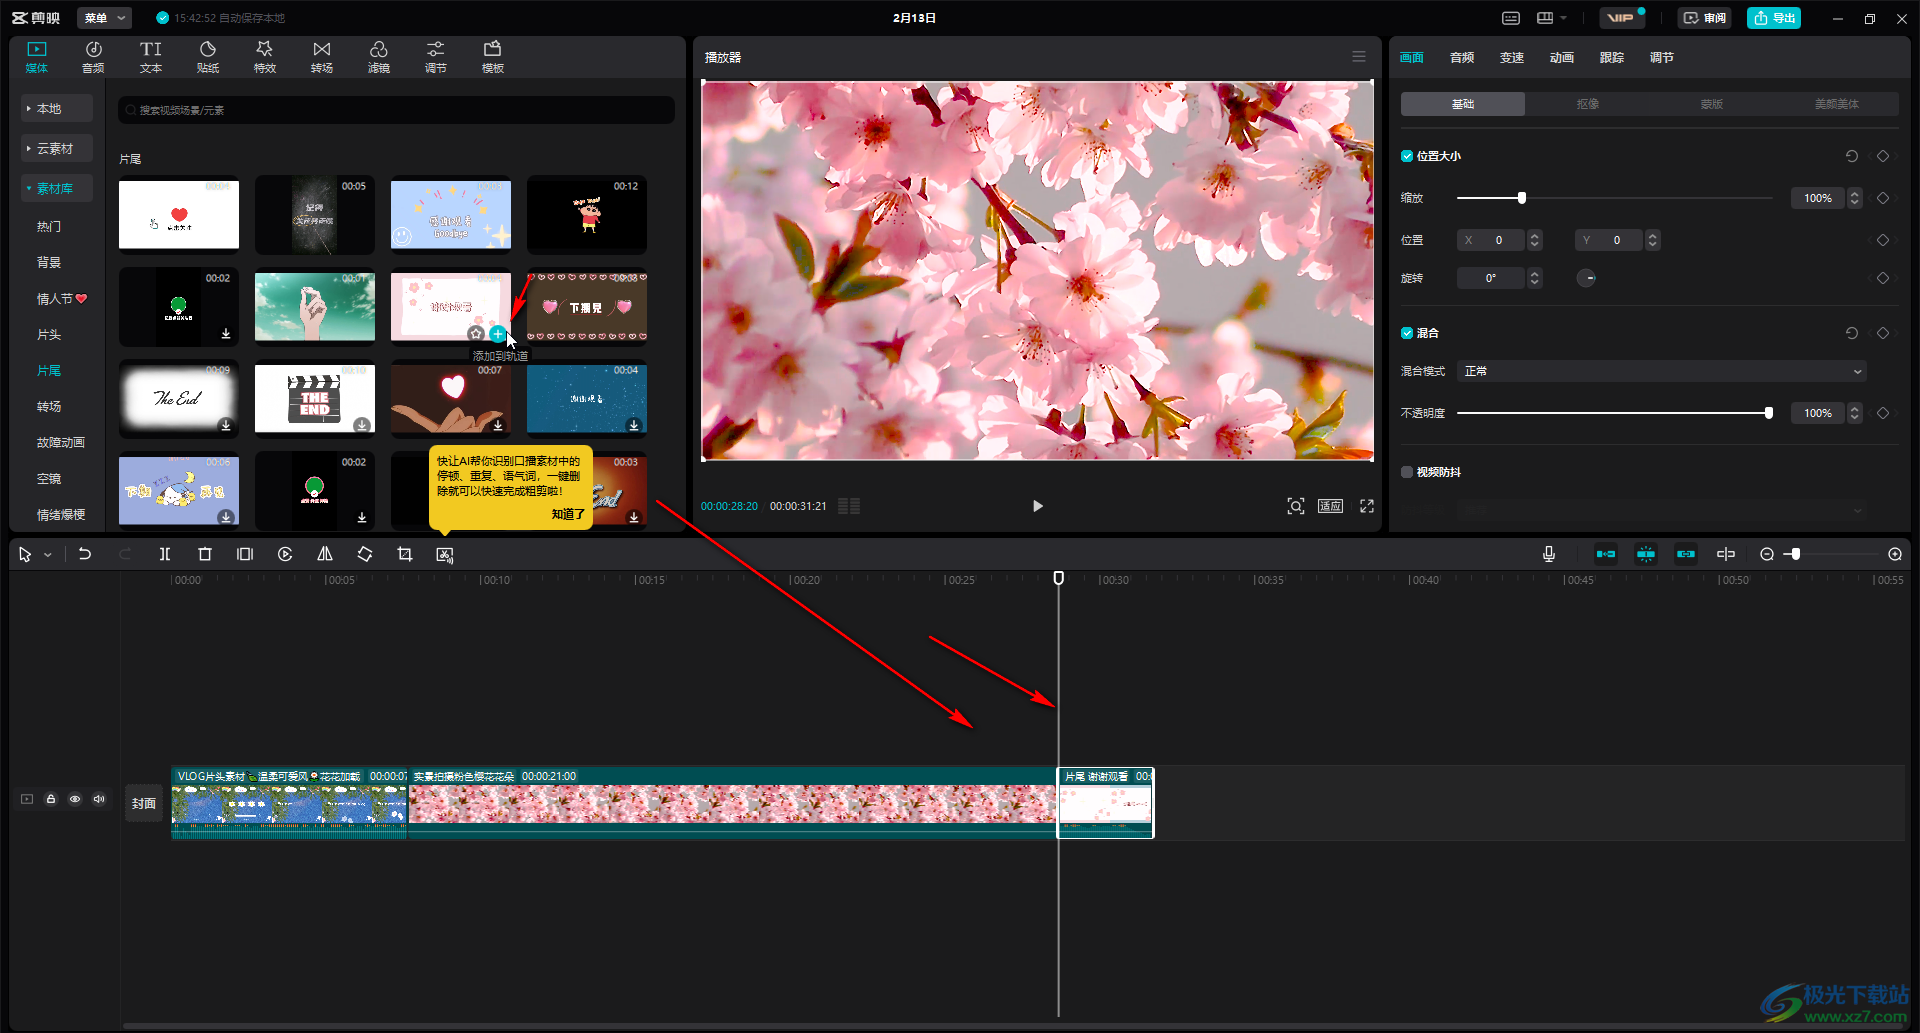Switch to the Audio (音频) properties tab
1920x1033 pixels.
point(1462,58)
